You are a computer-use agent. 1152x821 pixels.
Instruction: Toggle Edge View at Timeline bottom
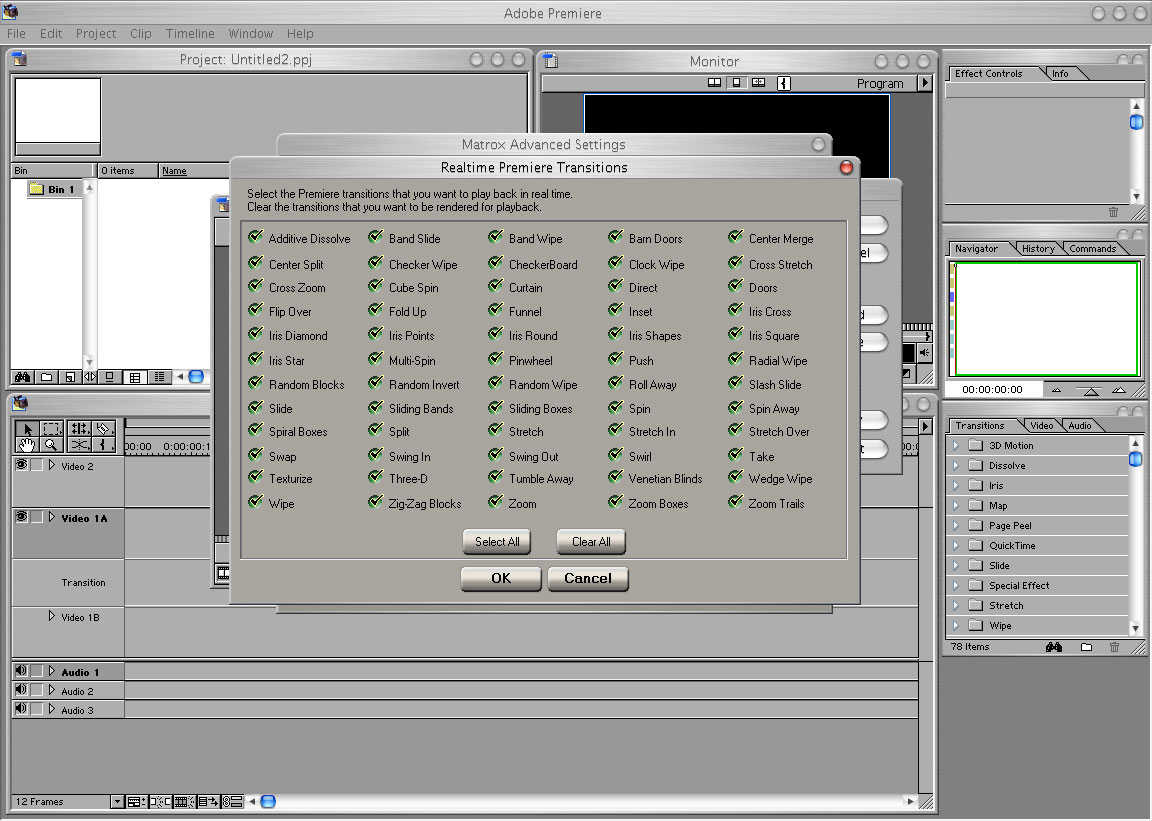click(x=184, y=802)
